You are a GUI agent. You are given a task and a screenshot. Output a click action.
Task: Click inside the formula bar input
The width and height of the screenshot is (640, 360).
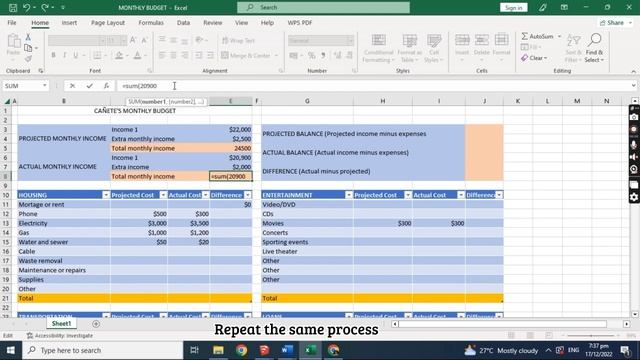point(373,86)
